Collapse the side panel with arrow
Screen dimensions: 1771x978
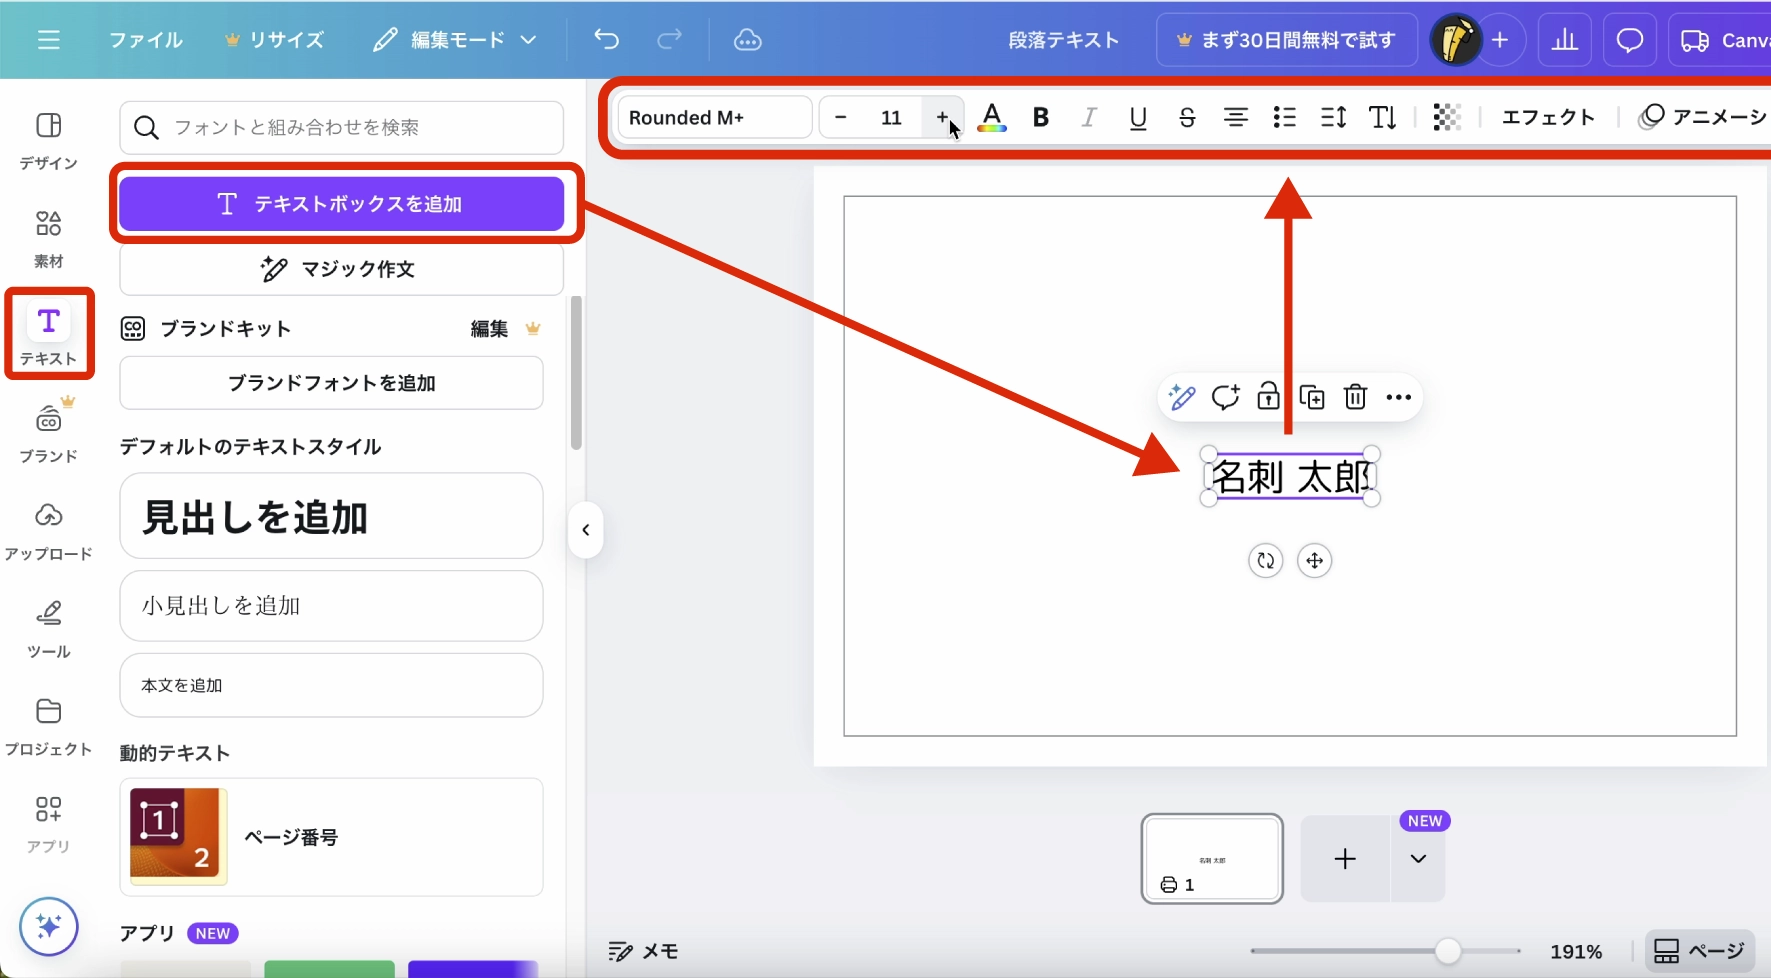(586, 530)
